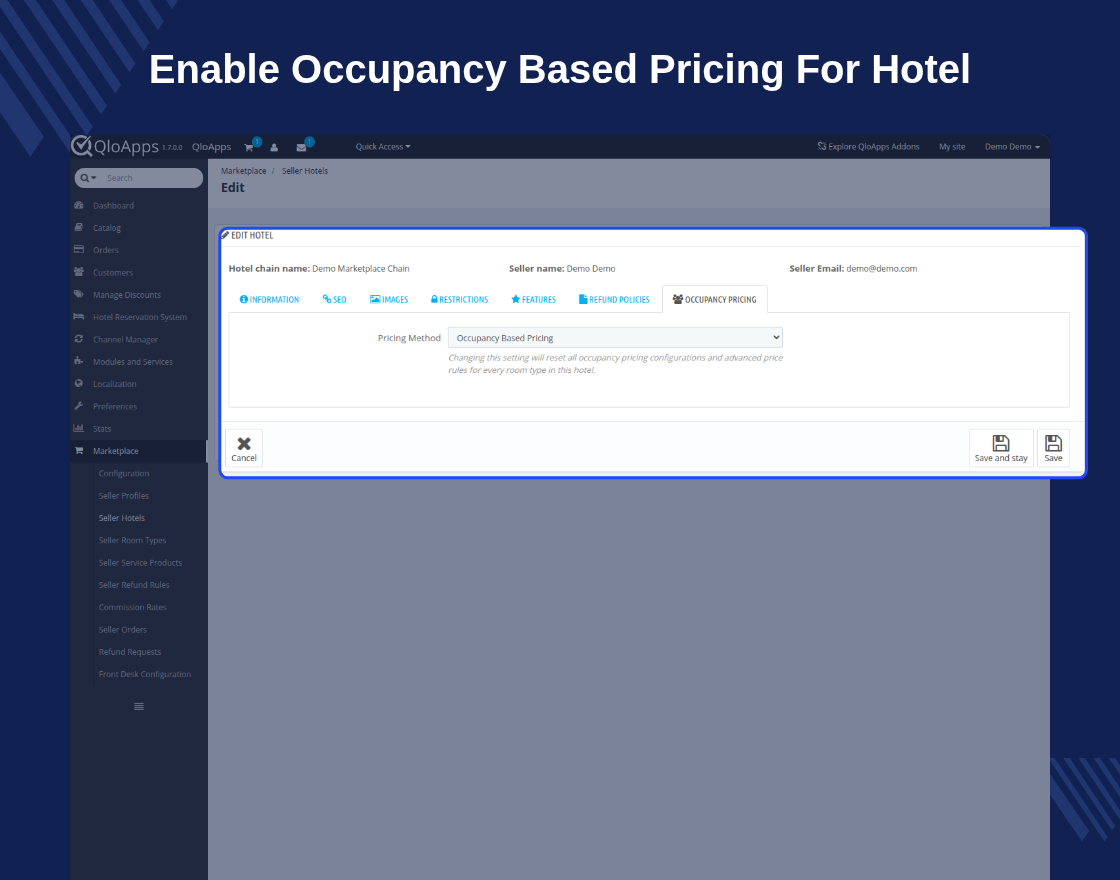This screenshot has width=1120, height=880.
Task: Open Commission Rates submenu item
Action: click(x=132, y=607)
